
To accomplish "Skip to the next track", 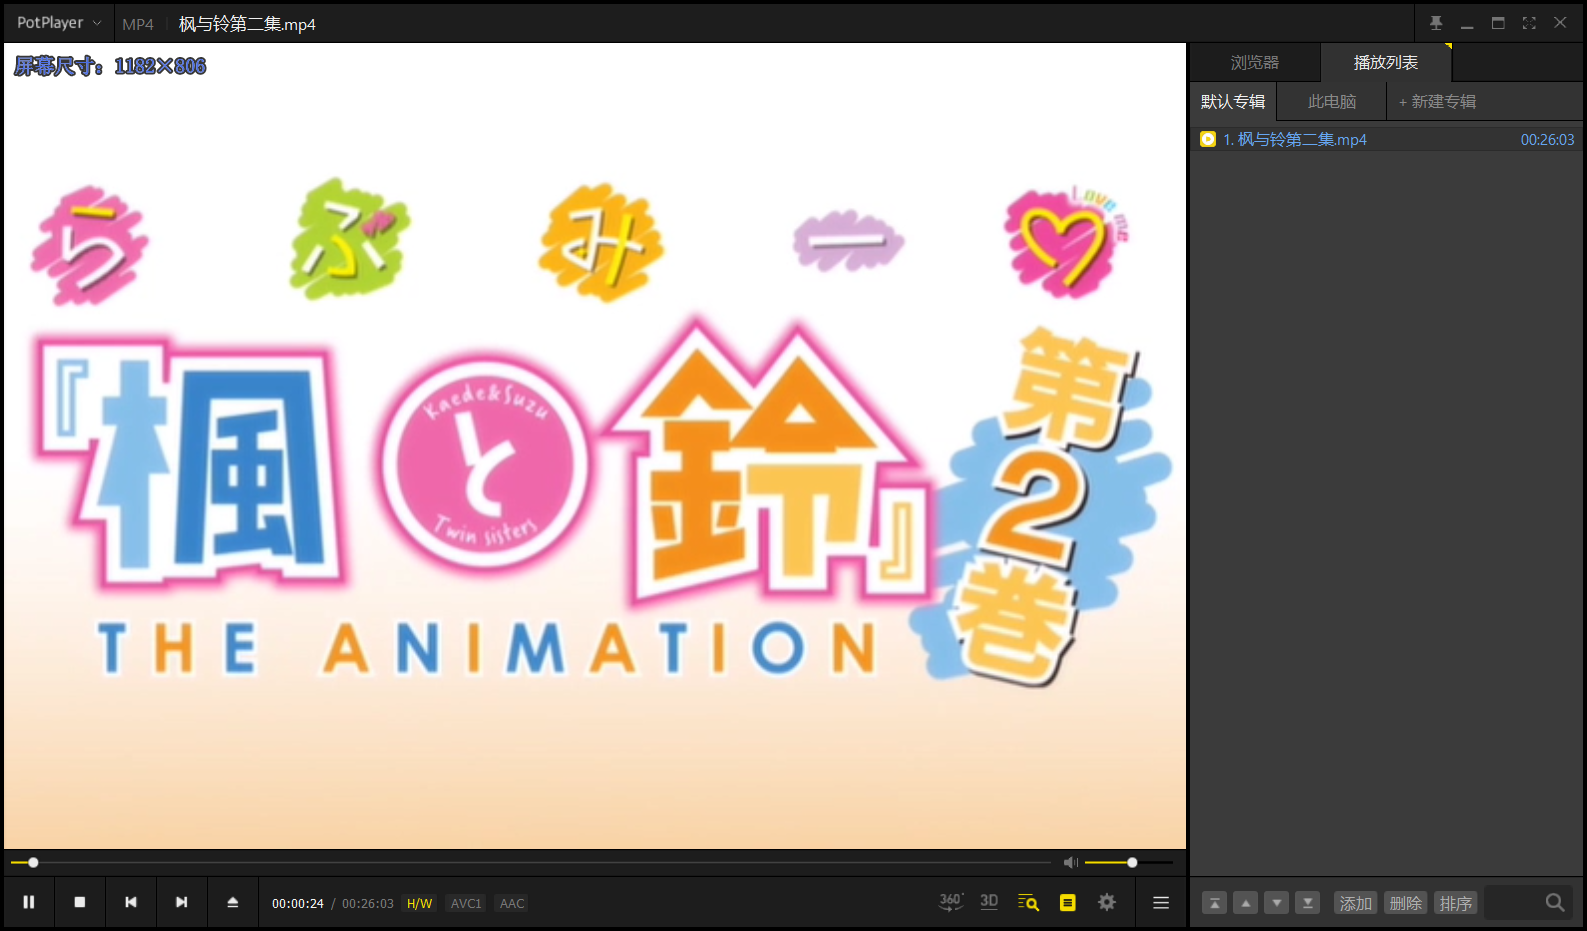I will [182, 902].
